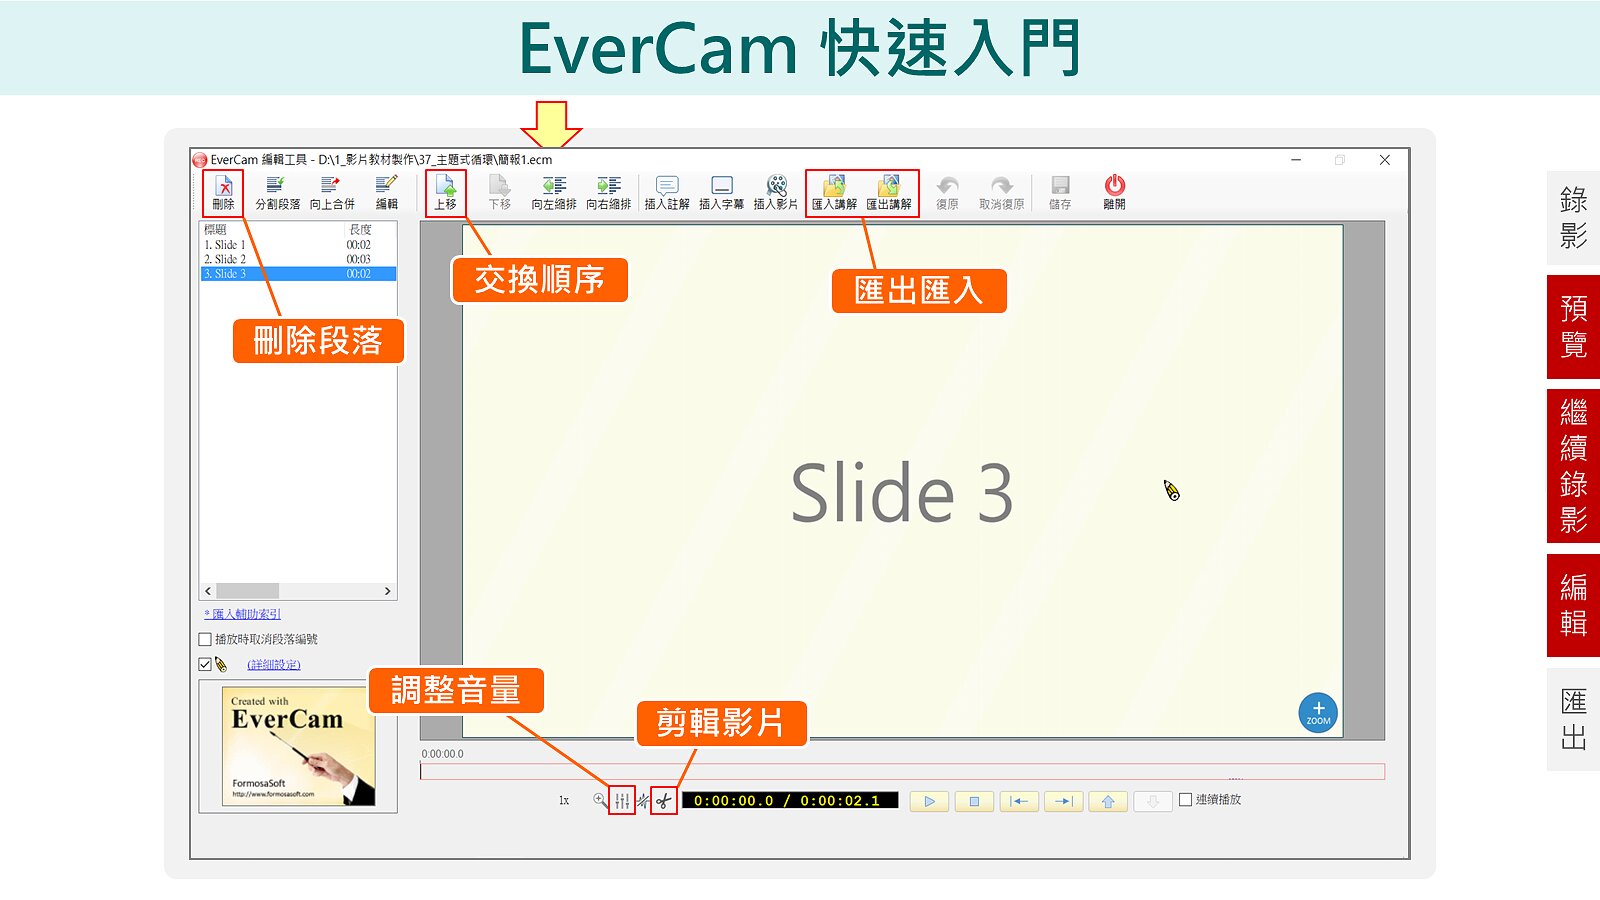Click the 刪除 delete segment icon
This screenshot has height=900, width=1600.
click(x=223, y=191)
